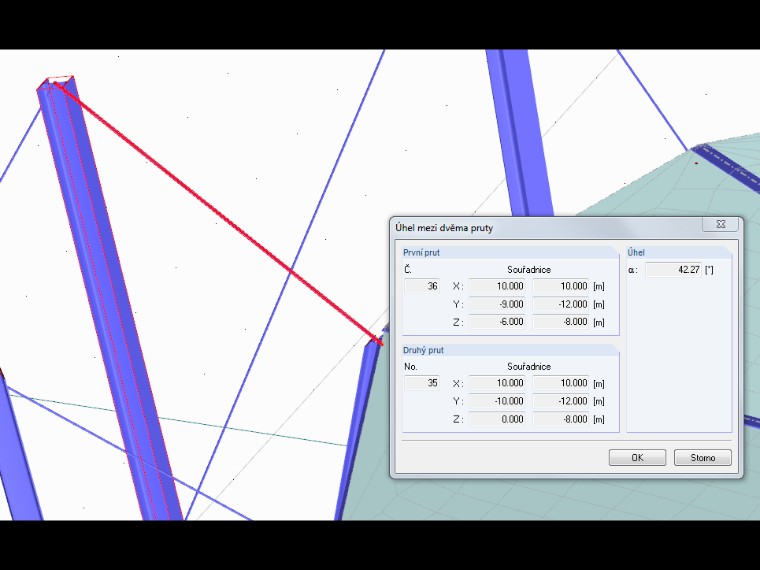Click the angle α value field 42.27

coord(674,269)
